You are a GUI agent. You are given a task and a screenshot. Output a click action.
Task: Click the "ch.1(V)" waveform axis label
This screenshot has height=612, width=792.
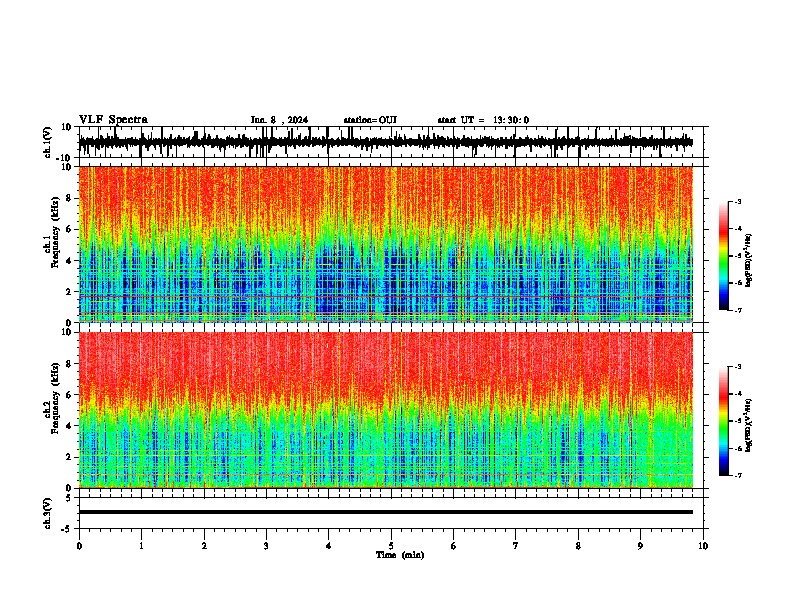pos(48,142)
